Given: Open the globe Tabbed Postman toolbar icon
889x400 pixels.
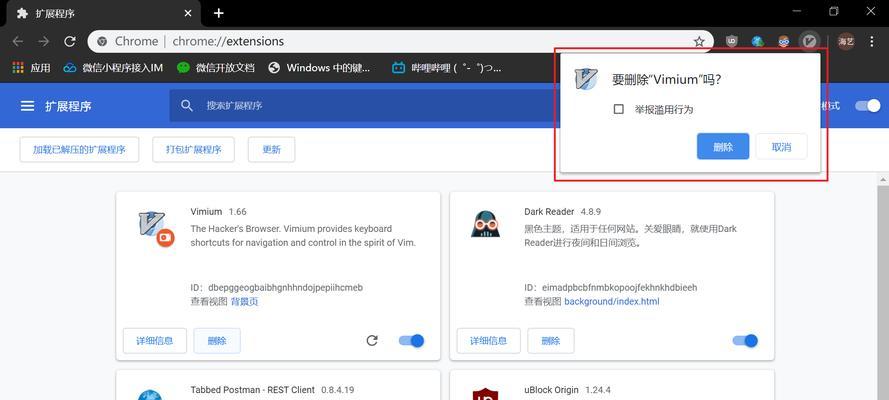Looking at the screenshot, I should (x=757, y=41).
